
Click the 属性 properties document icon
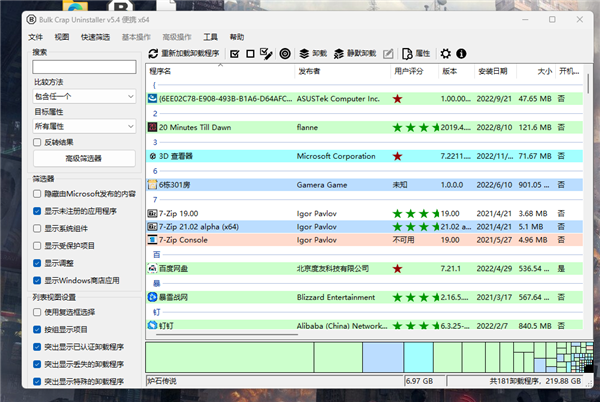[407, 54]
